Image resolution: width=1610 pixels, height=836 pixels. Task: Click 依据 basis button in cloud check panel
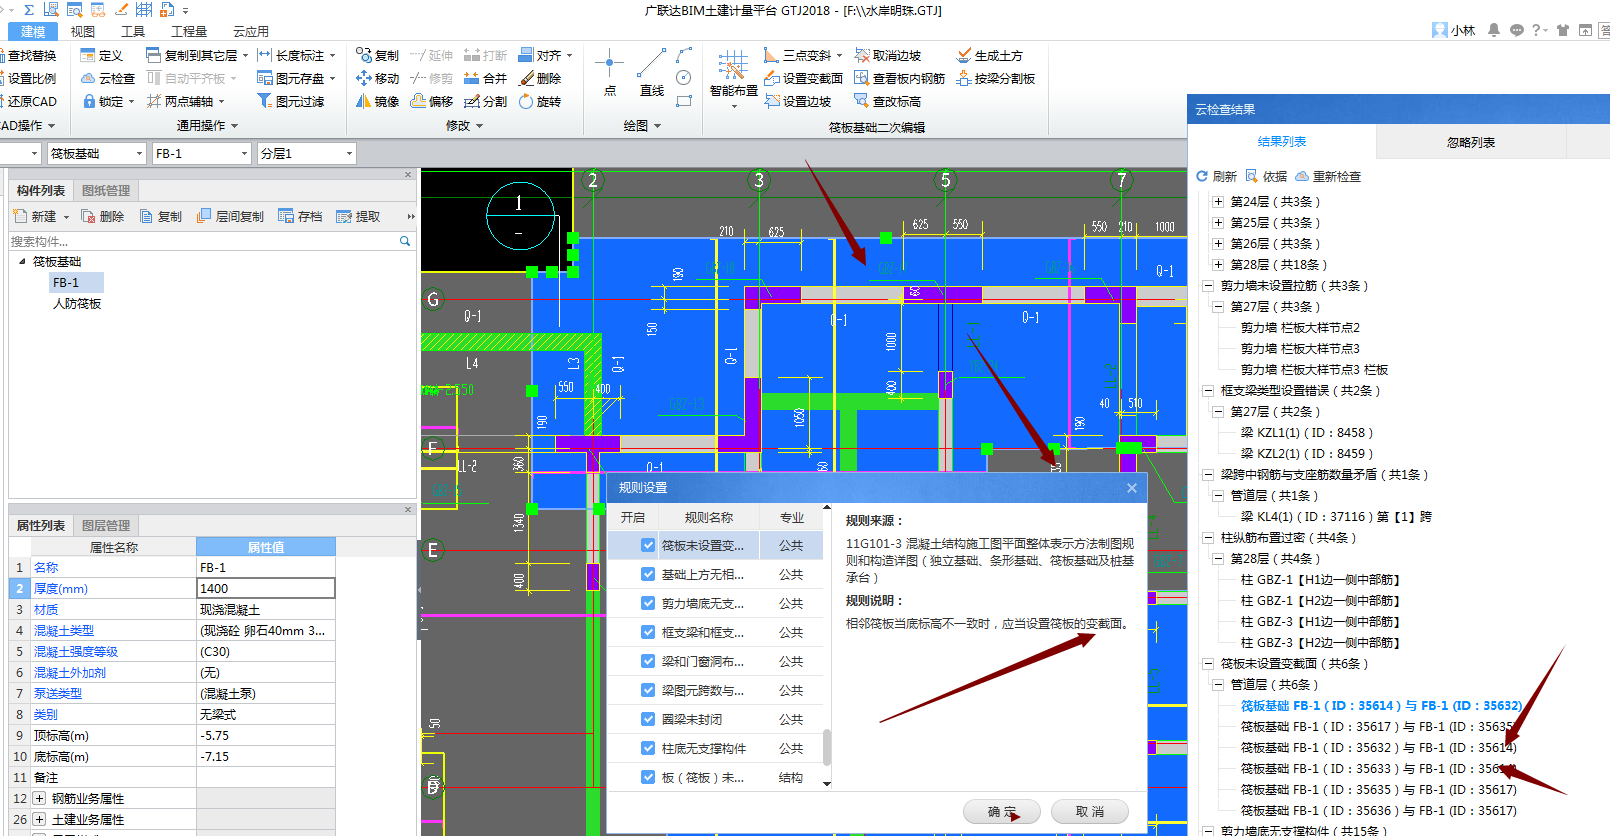tap(1266, 176)
